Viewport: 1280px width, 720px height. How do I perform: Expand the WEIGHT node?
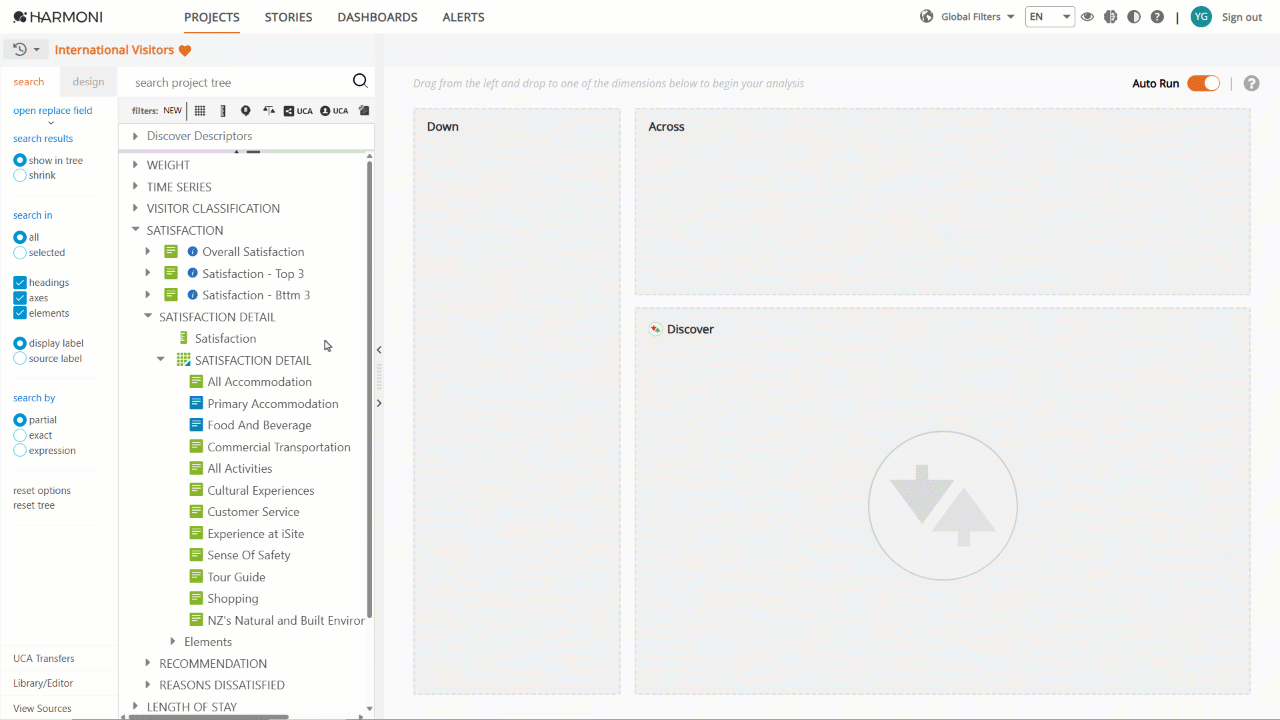135,165
